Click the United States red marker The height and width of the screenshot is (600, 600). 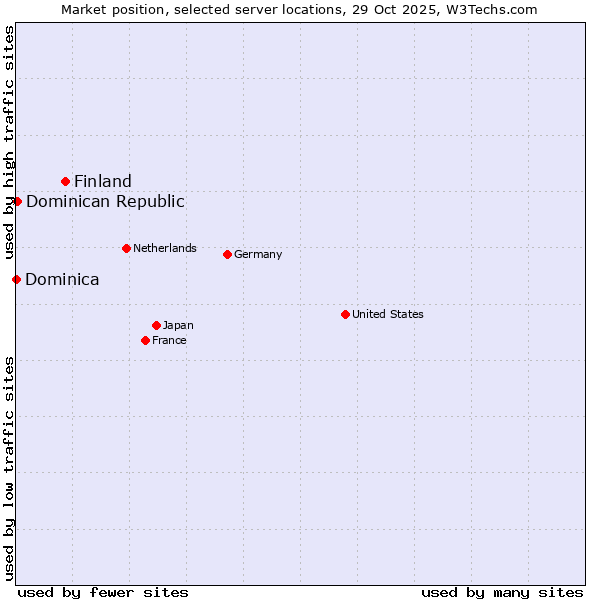345,314
